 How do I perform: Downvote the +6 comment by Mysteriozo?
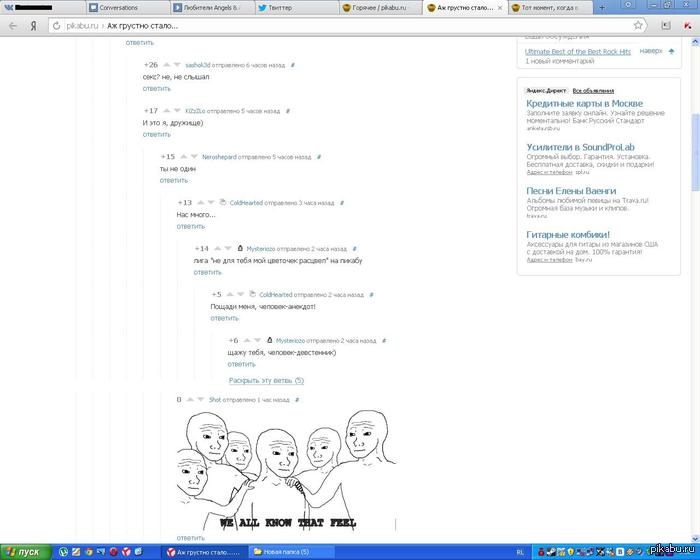click(258, 341)
